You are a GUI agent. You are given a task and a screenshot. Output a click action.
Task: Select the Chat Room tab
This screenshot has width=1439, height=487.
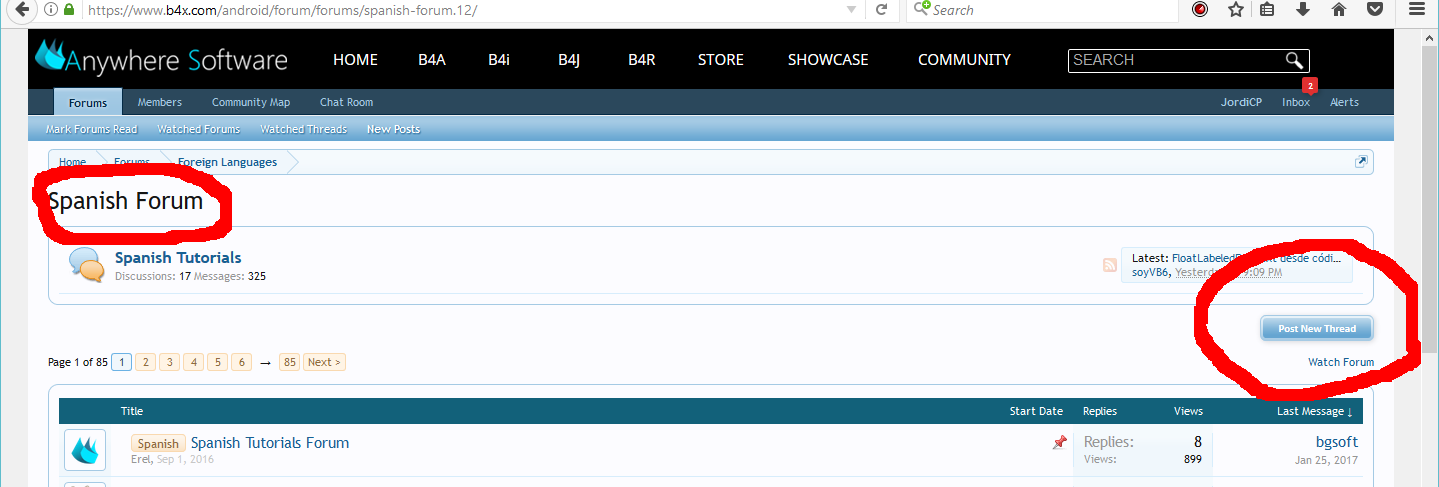[x=346, y=102]
